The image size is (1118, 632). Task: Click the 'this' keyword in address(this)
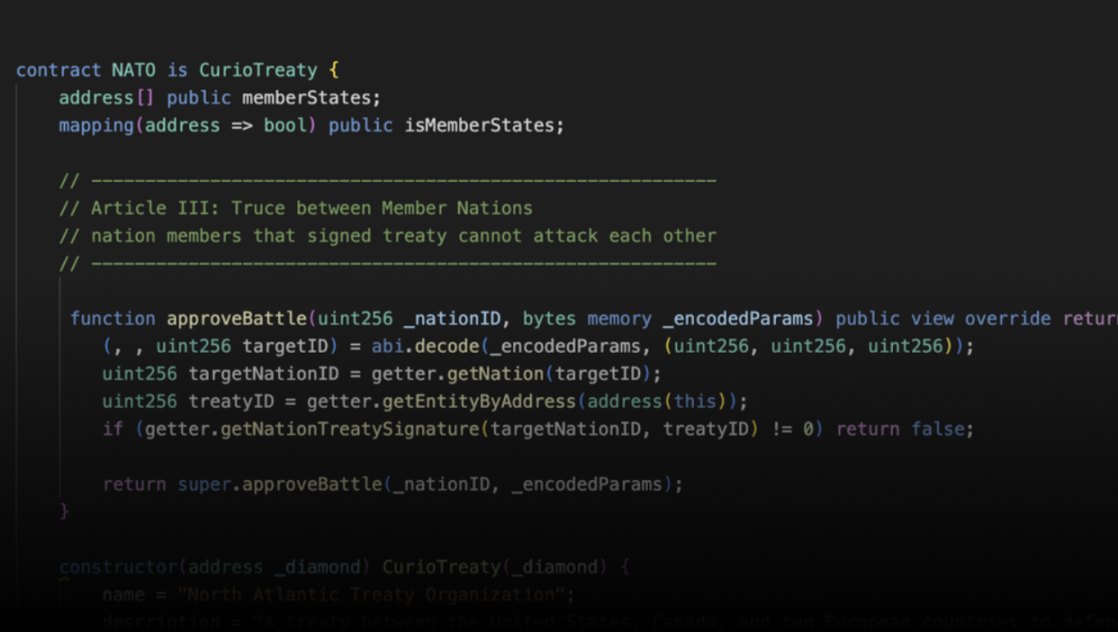[x=694, y=402]
